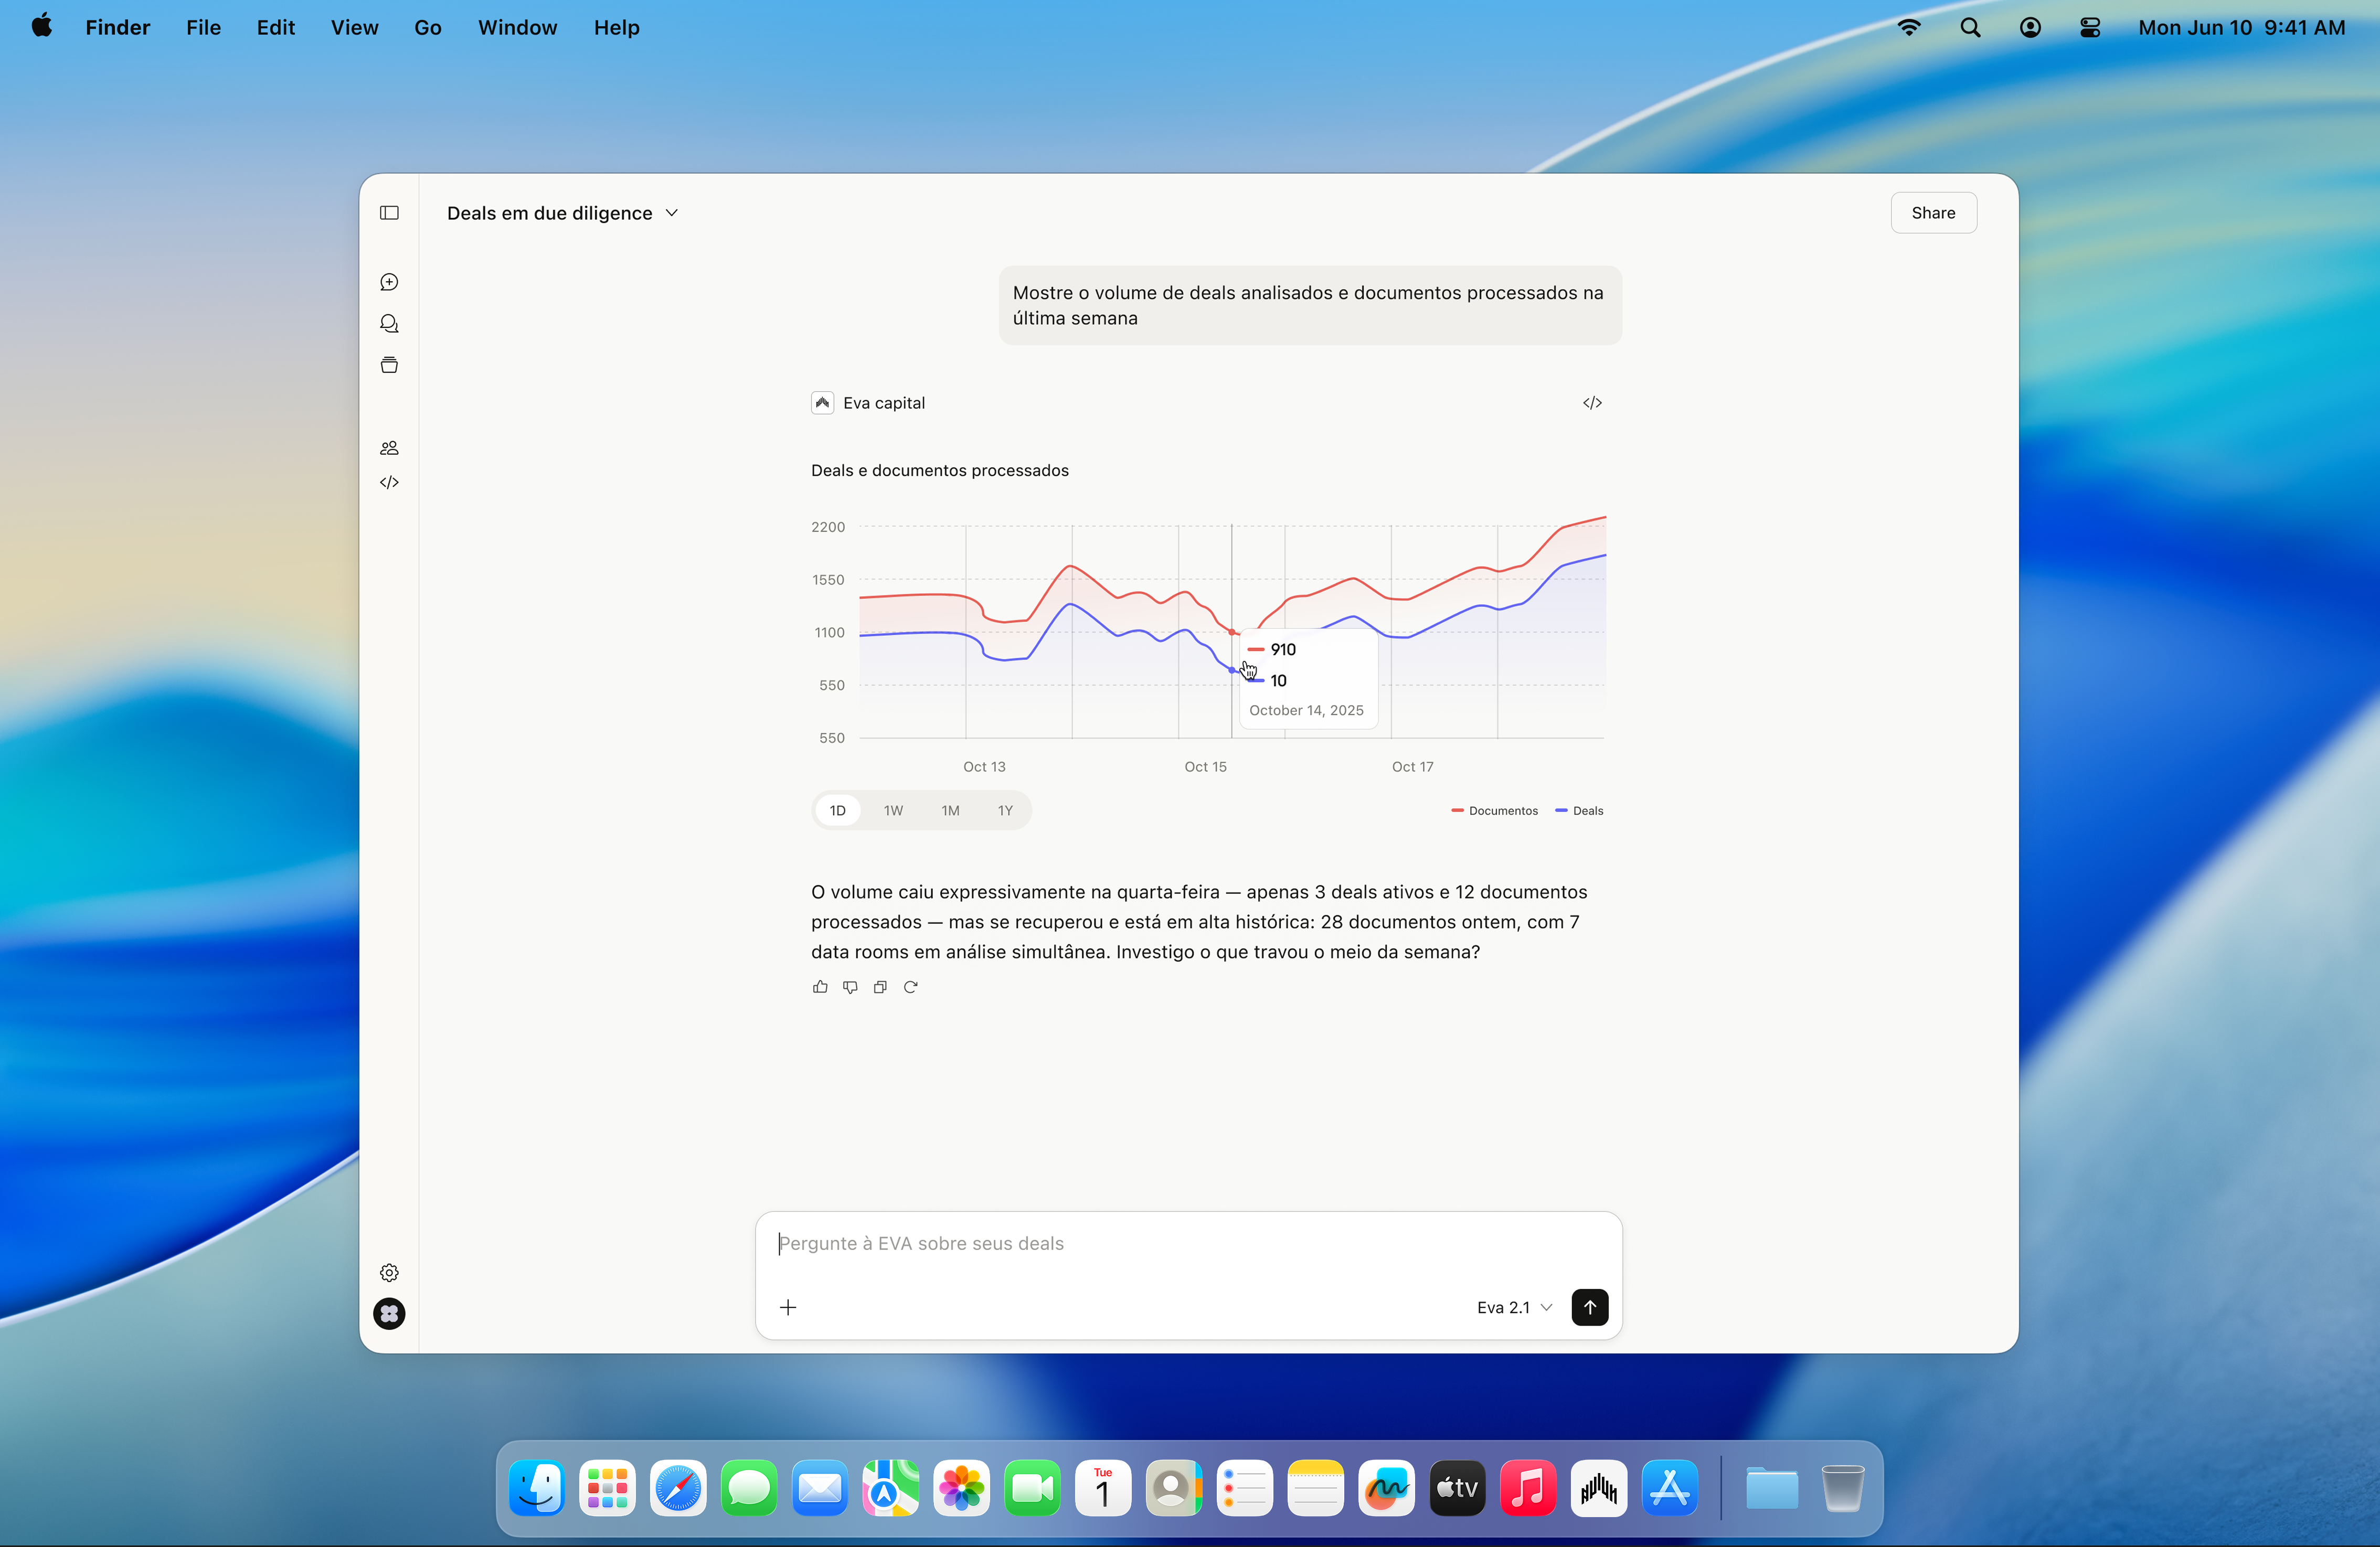Give the response a thumbs down
Screen dimensions: 2380x1547
coord(850,987)
